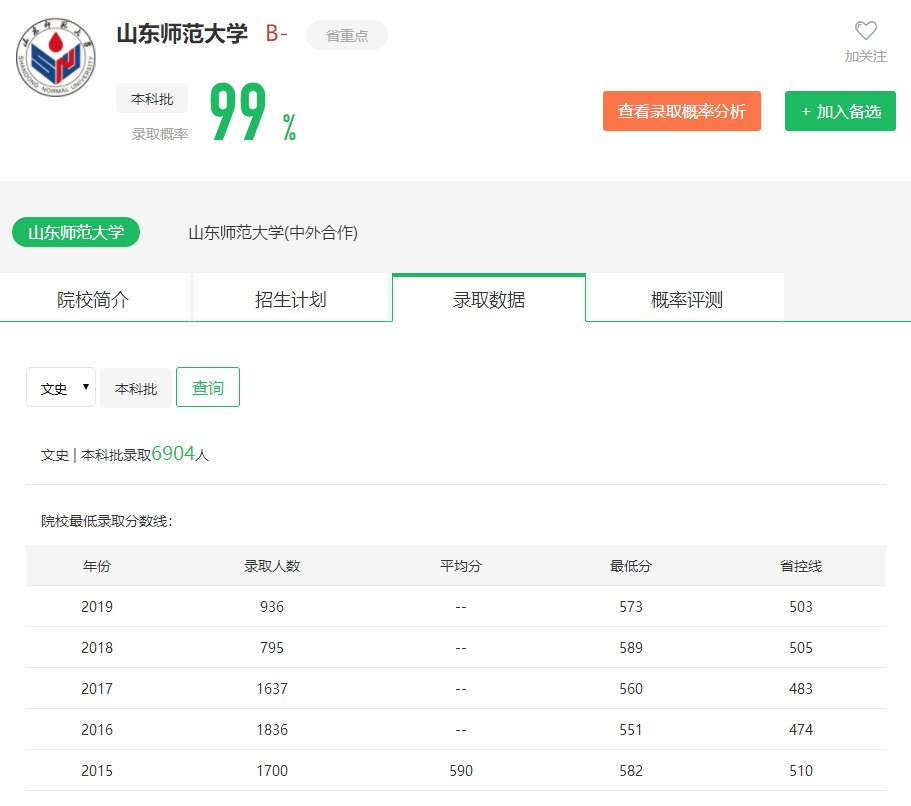Click provincial line 505
The width and height of the screenshot is (911, 806).
click(801, 648)
